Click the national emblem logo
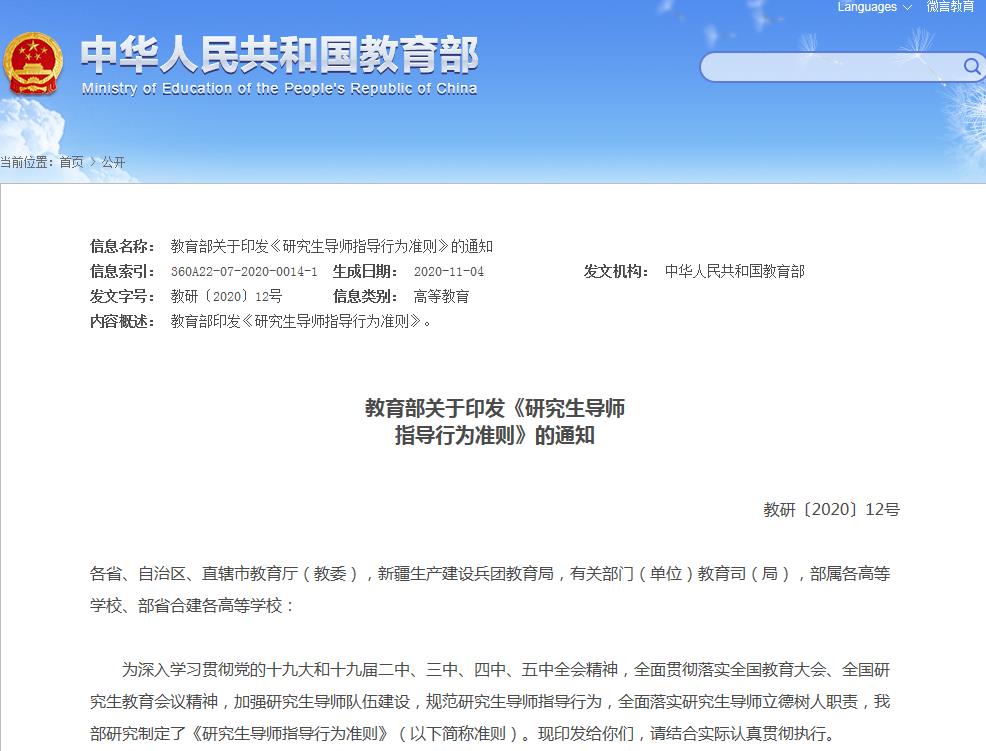This screenshot has width=986, height=751. (35, 62)
